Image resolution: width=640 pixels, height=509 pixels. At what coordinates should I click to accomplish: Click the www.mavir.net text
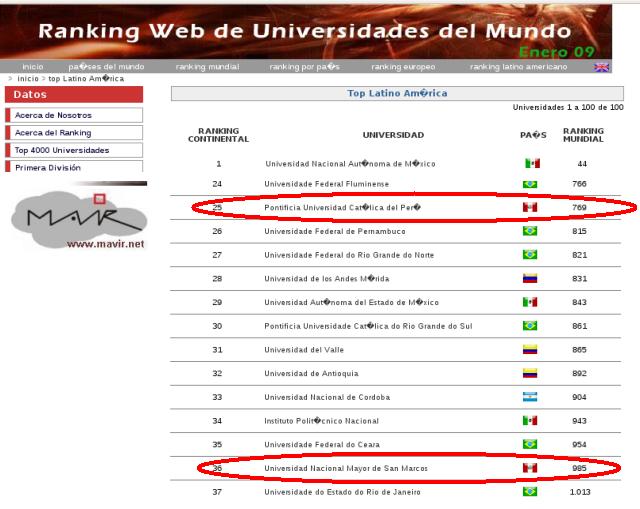click(105, 244)
